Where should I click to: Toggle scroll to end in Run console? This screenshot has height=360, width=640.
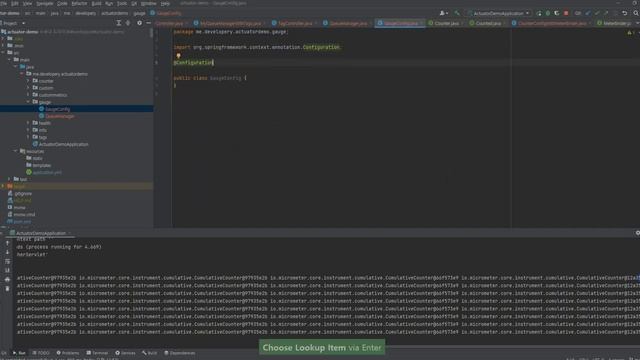(7, 270)
